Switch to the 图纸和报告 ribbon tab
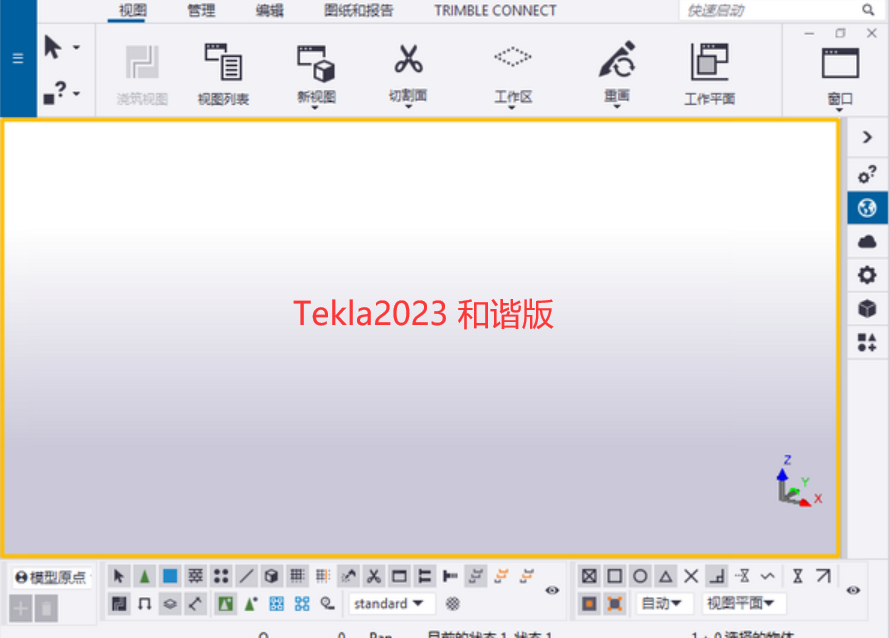Viewport: 890px width, 638px height. point(358,11)
